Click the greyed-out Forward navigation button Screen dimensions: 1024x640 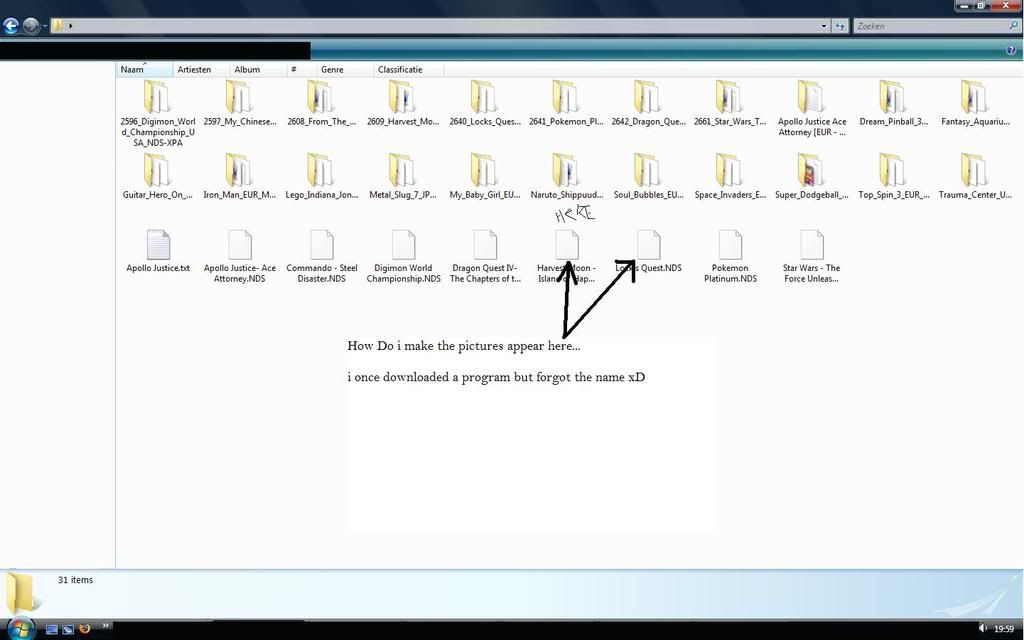click(31, 25)
